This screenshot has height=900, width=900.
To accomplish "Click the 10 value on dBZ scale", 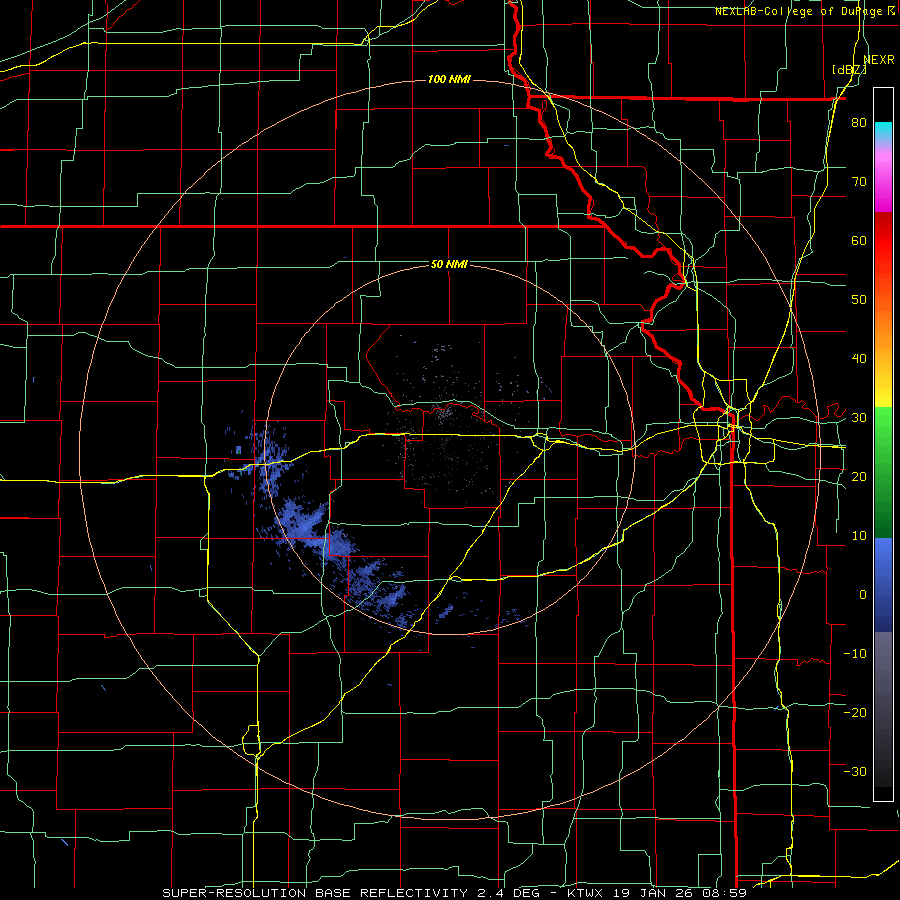I will 859,536.
